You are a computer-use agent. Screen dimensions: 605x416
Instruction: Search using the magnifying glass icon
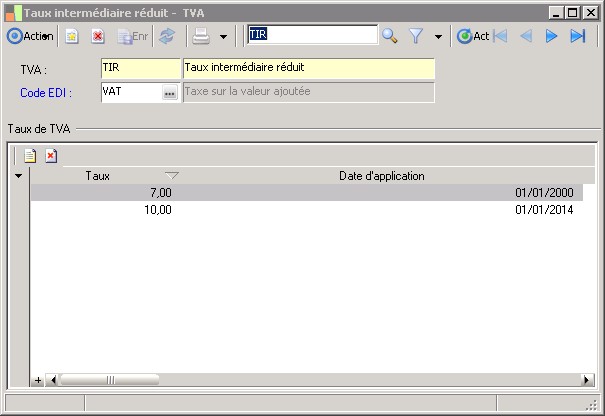tap(390, 36)
